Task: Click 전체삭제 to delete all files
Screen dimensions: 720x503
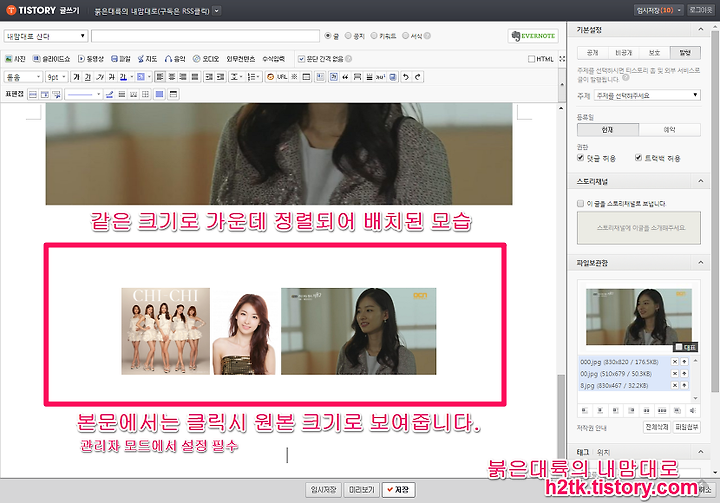Action: tap(656, 427)
